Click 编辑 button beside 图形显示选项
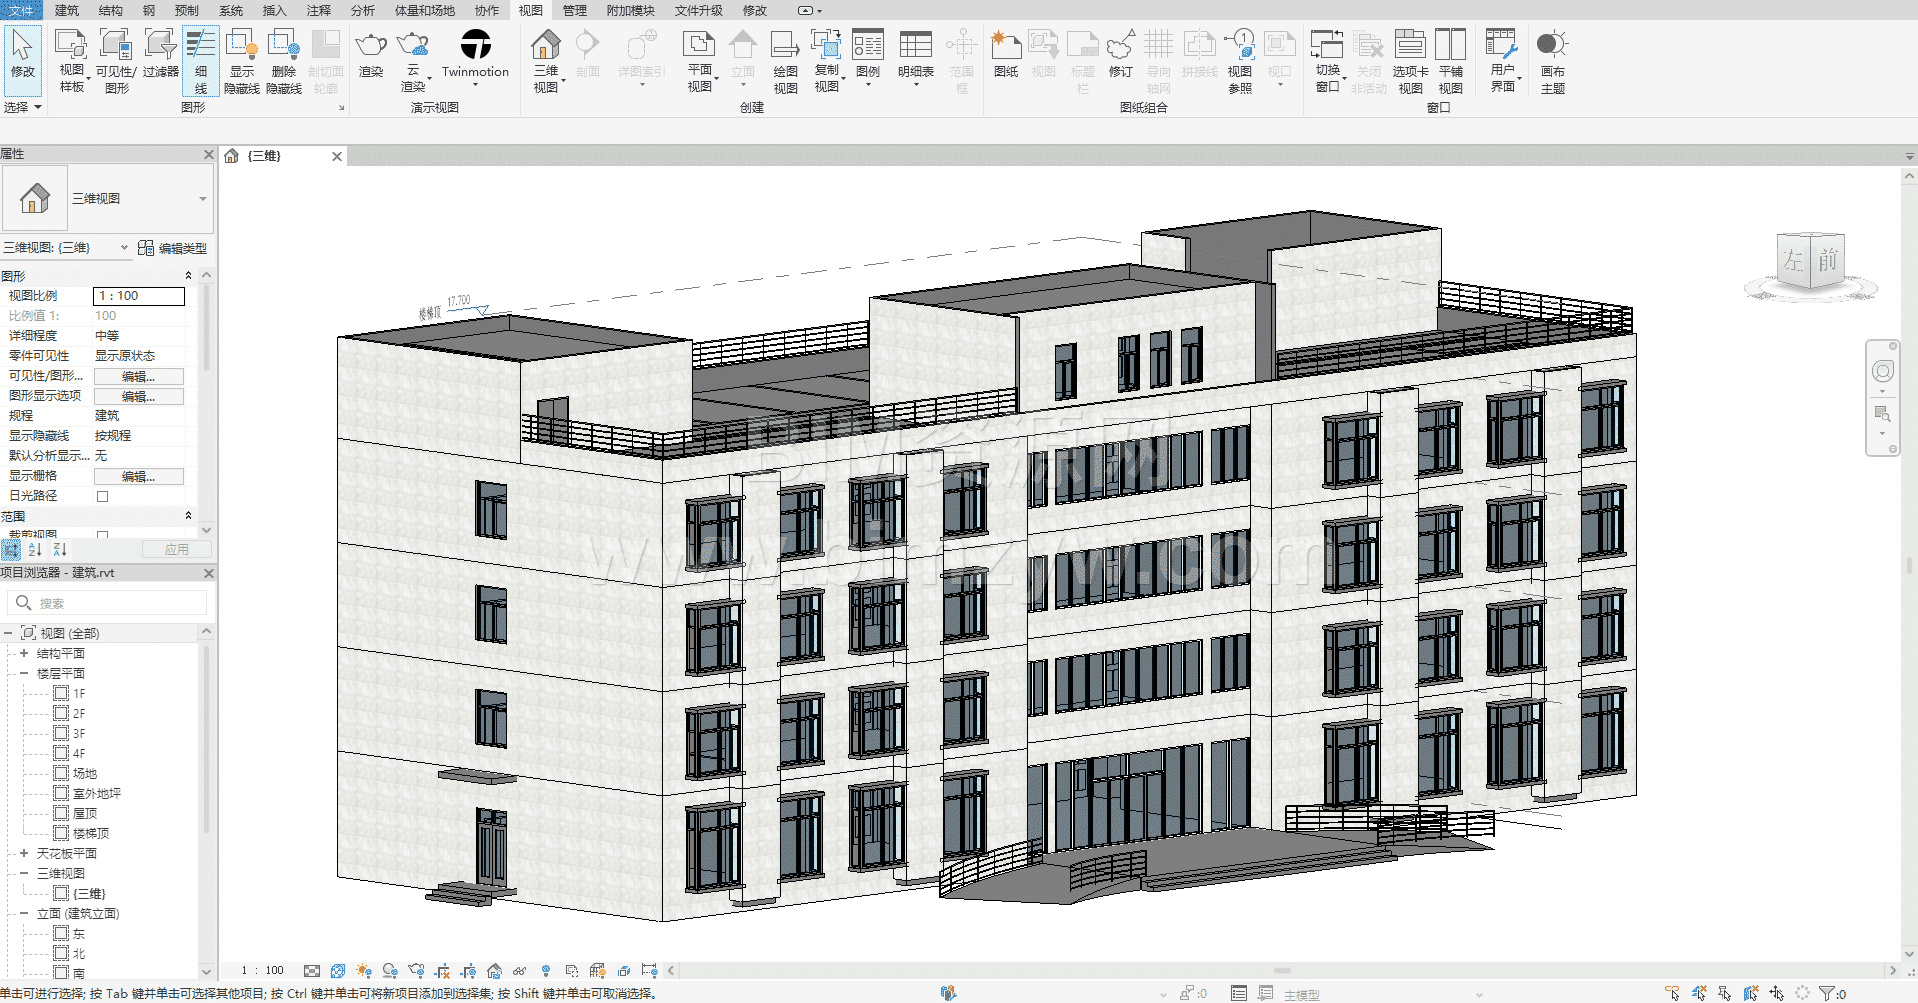 point(138,396)
